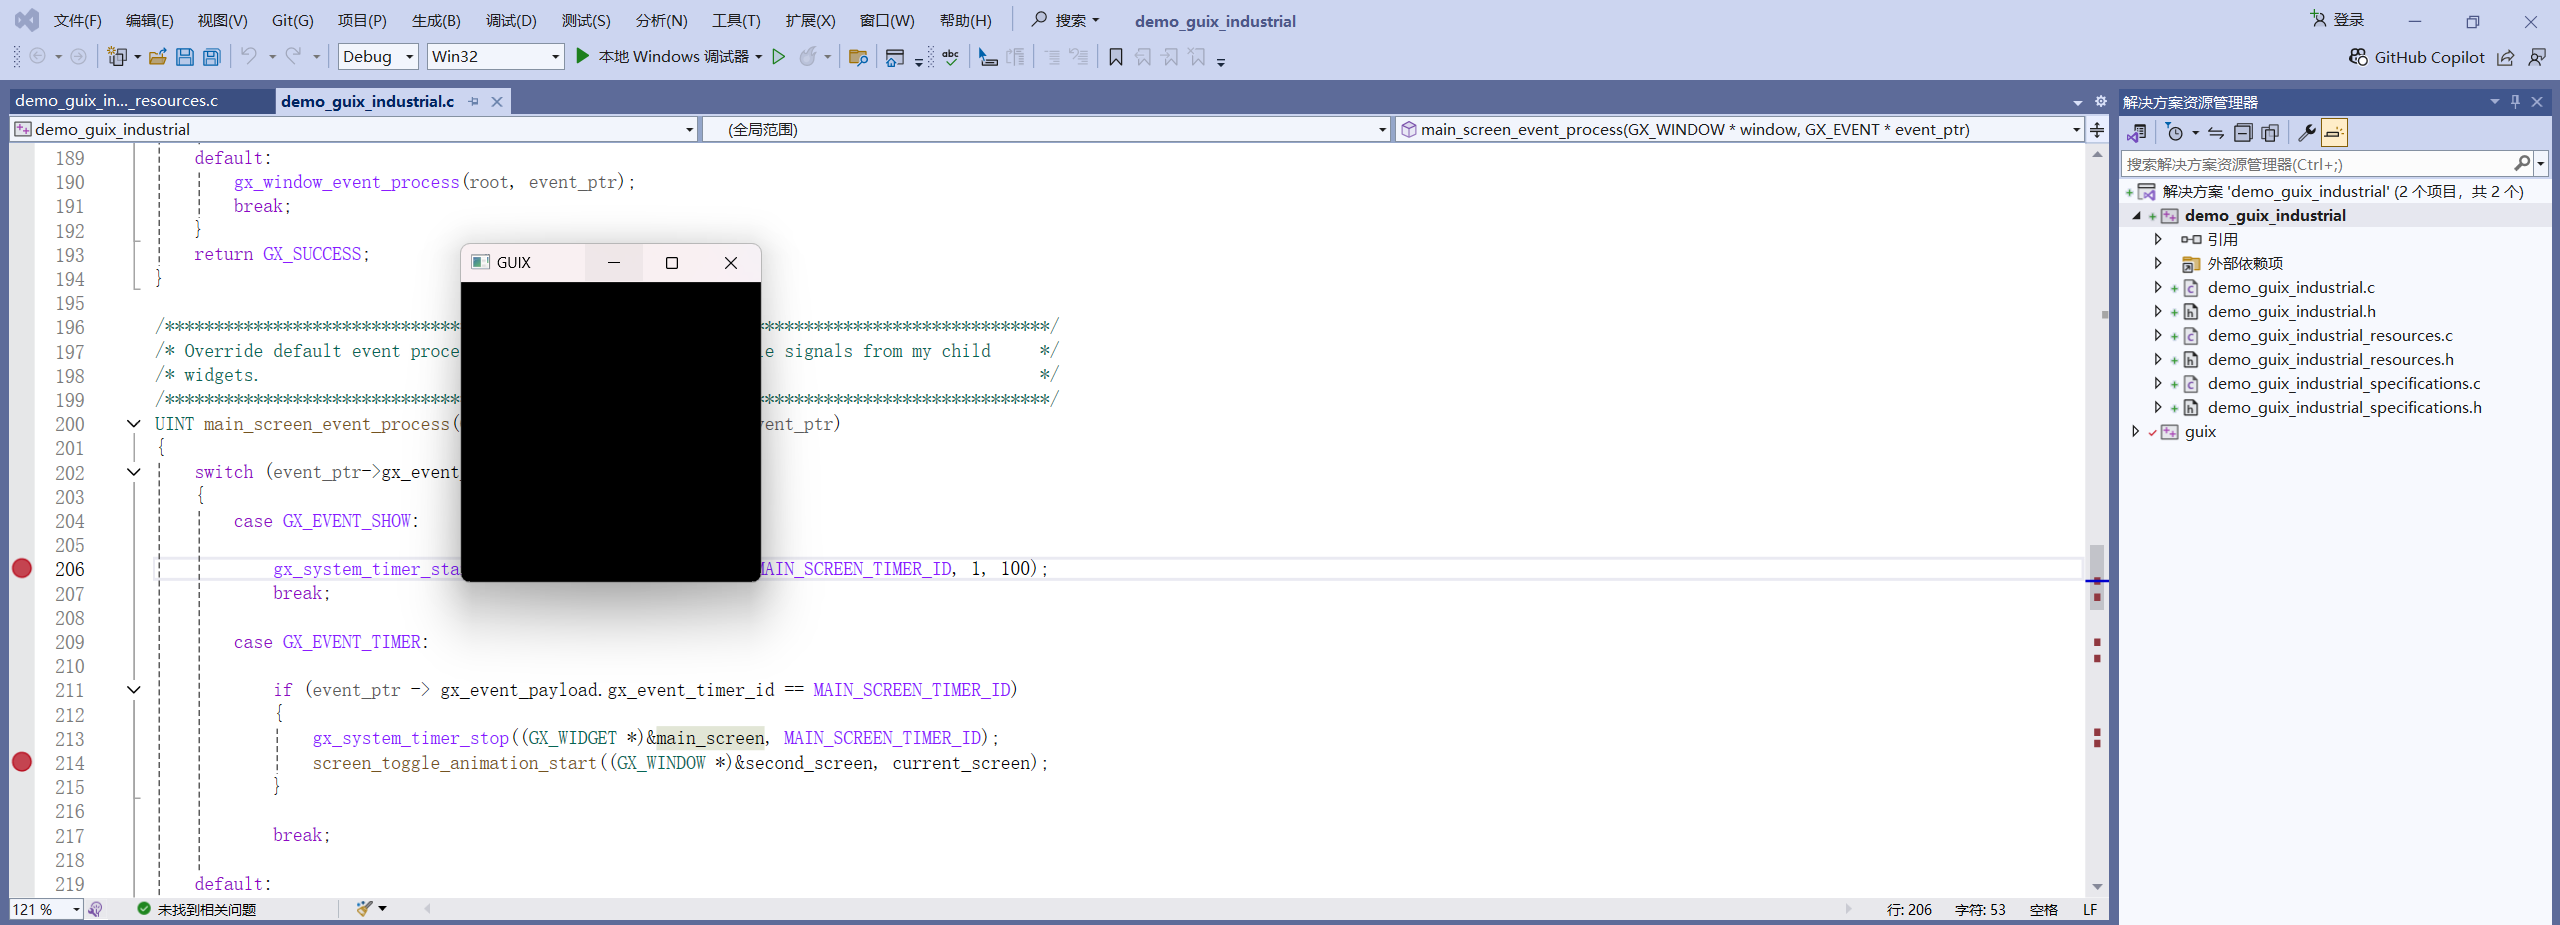Viewport: 2560px width, 925px height.
Task: Click the 行: 206 line indicator
Action: (1909, 909)
